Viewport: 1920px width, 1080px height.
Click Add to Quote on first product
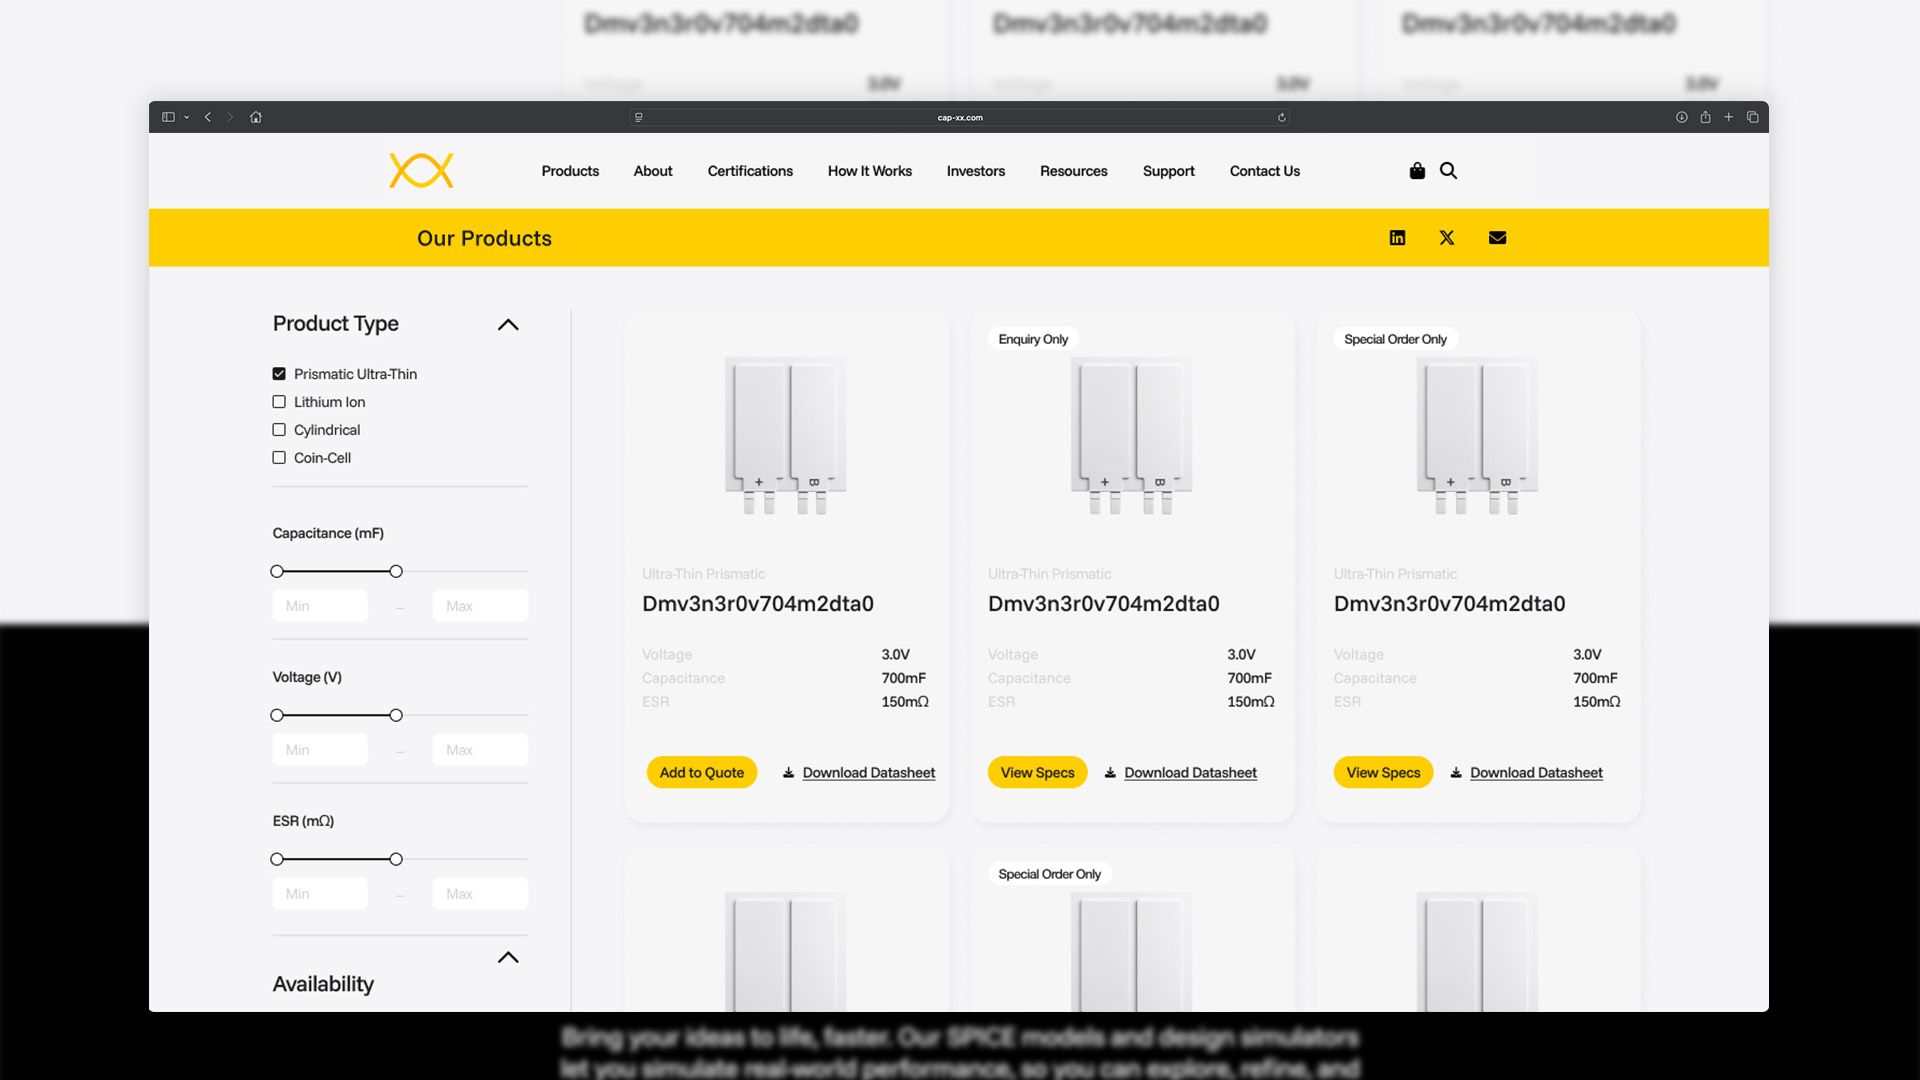click(701, 772)
